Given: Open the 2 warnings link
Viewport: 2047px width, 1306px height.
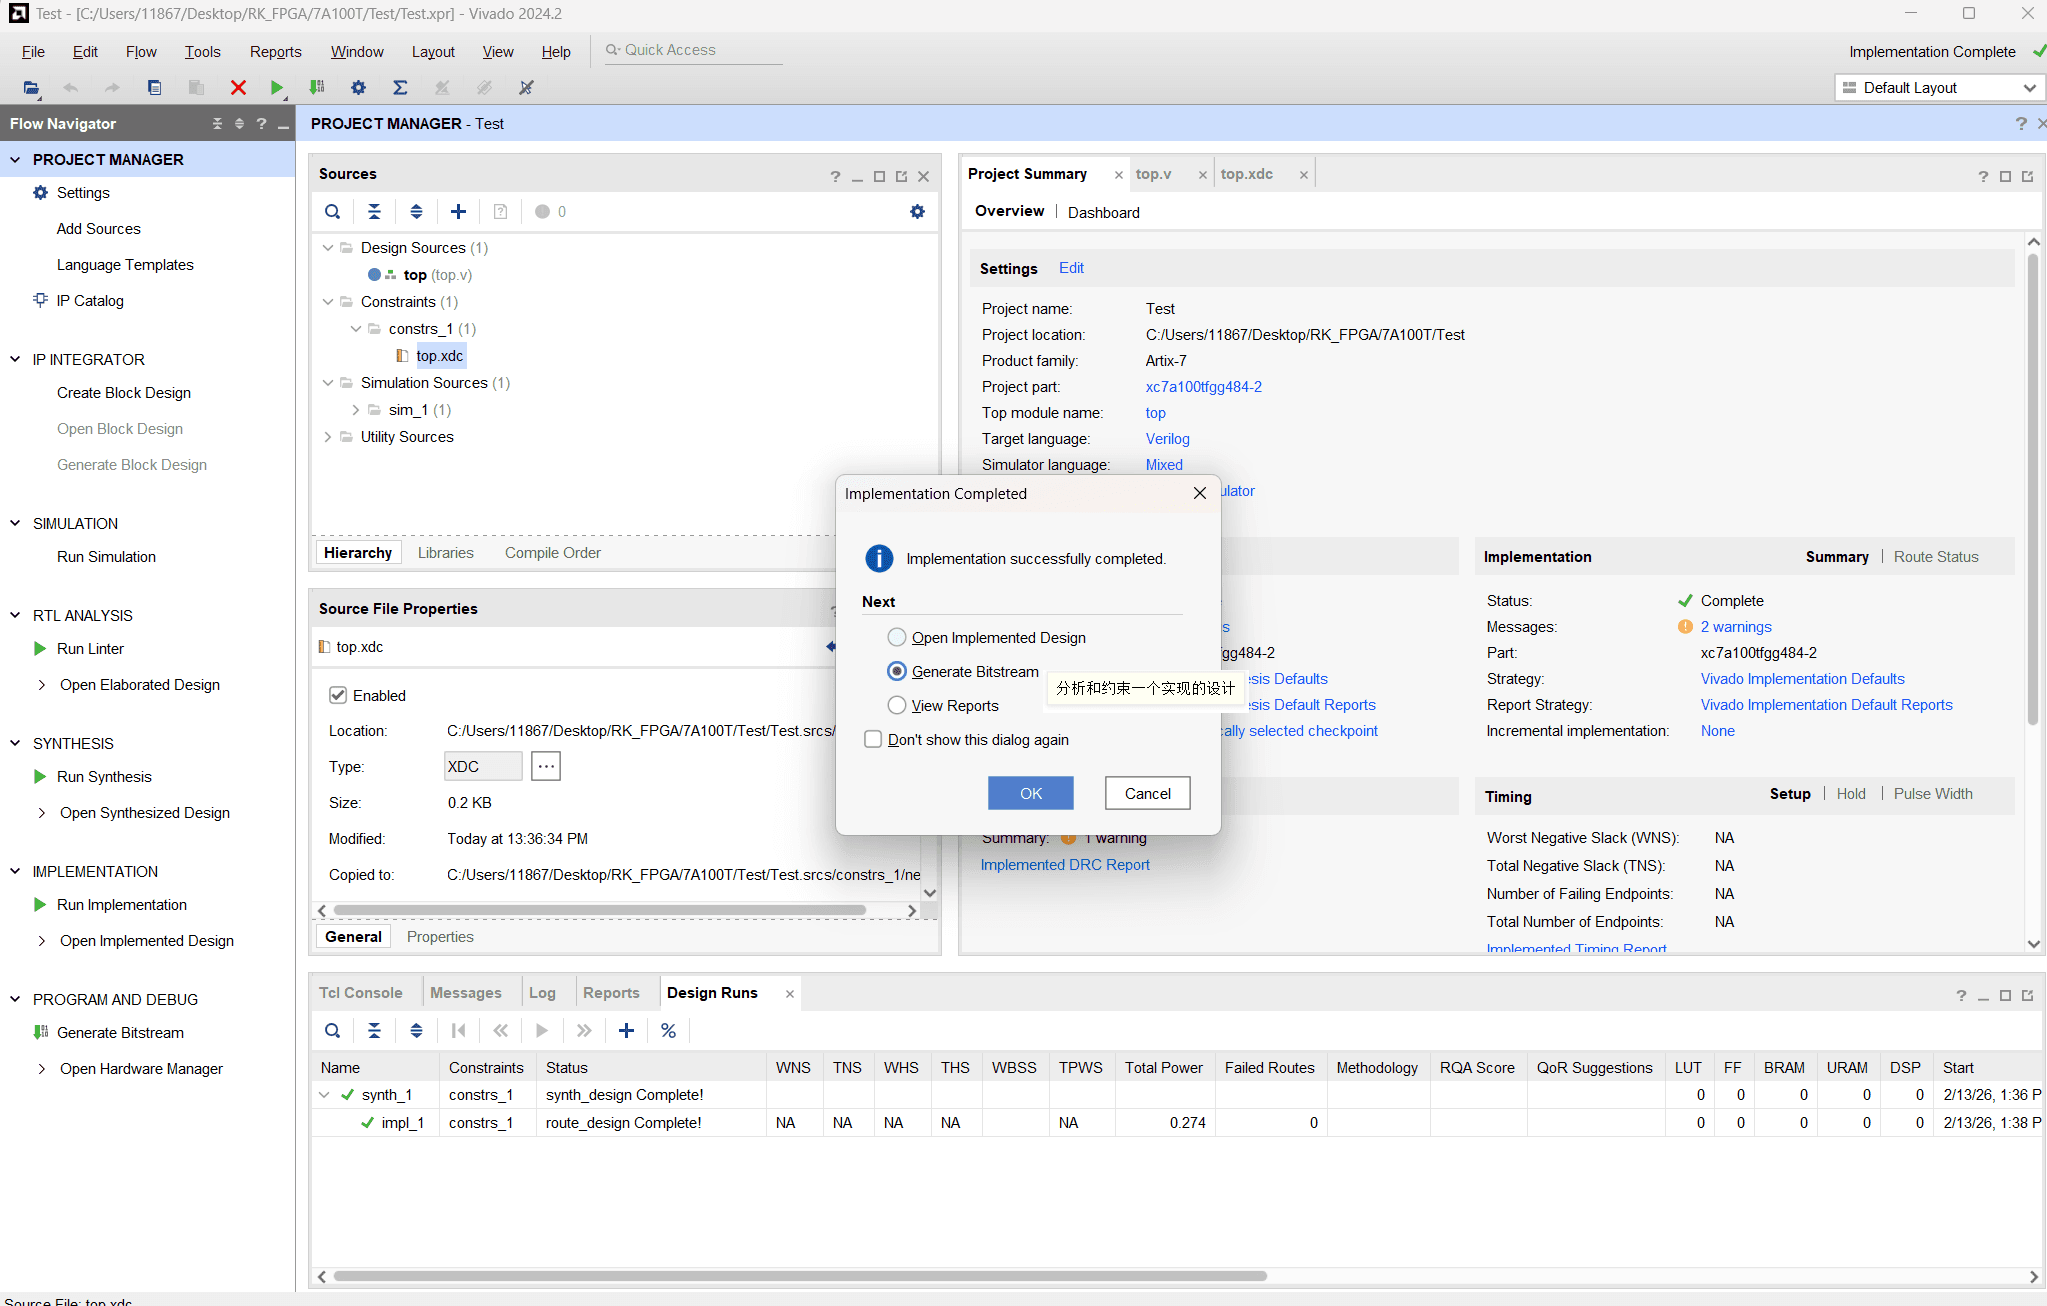Looking at the screenshot, I should pos(1735,627).
